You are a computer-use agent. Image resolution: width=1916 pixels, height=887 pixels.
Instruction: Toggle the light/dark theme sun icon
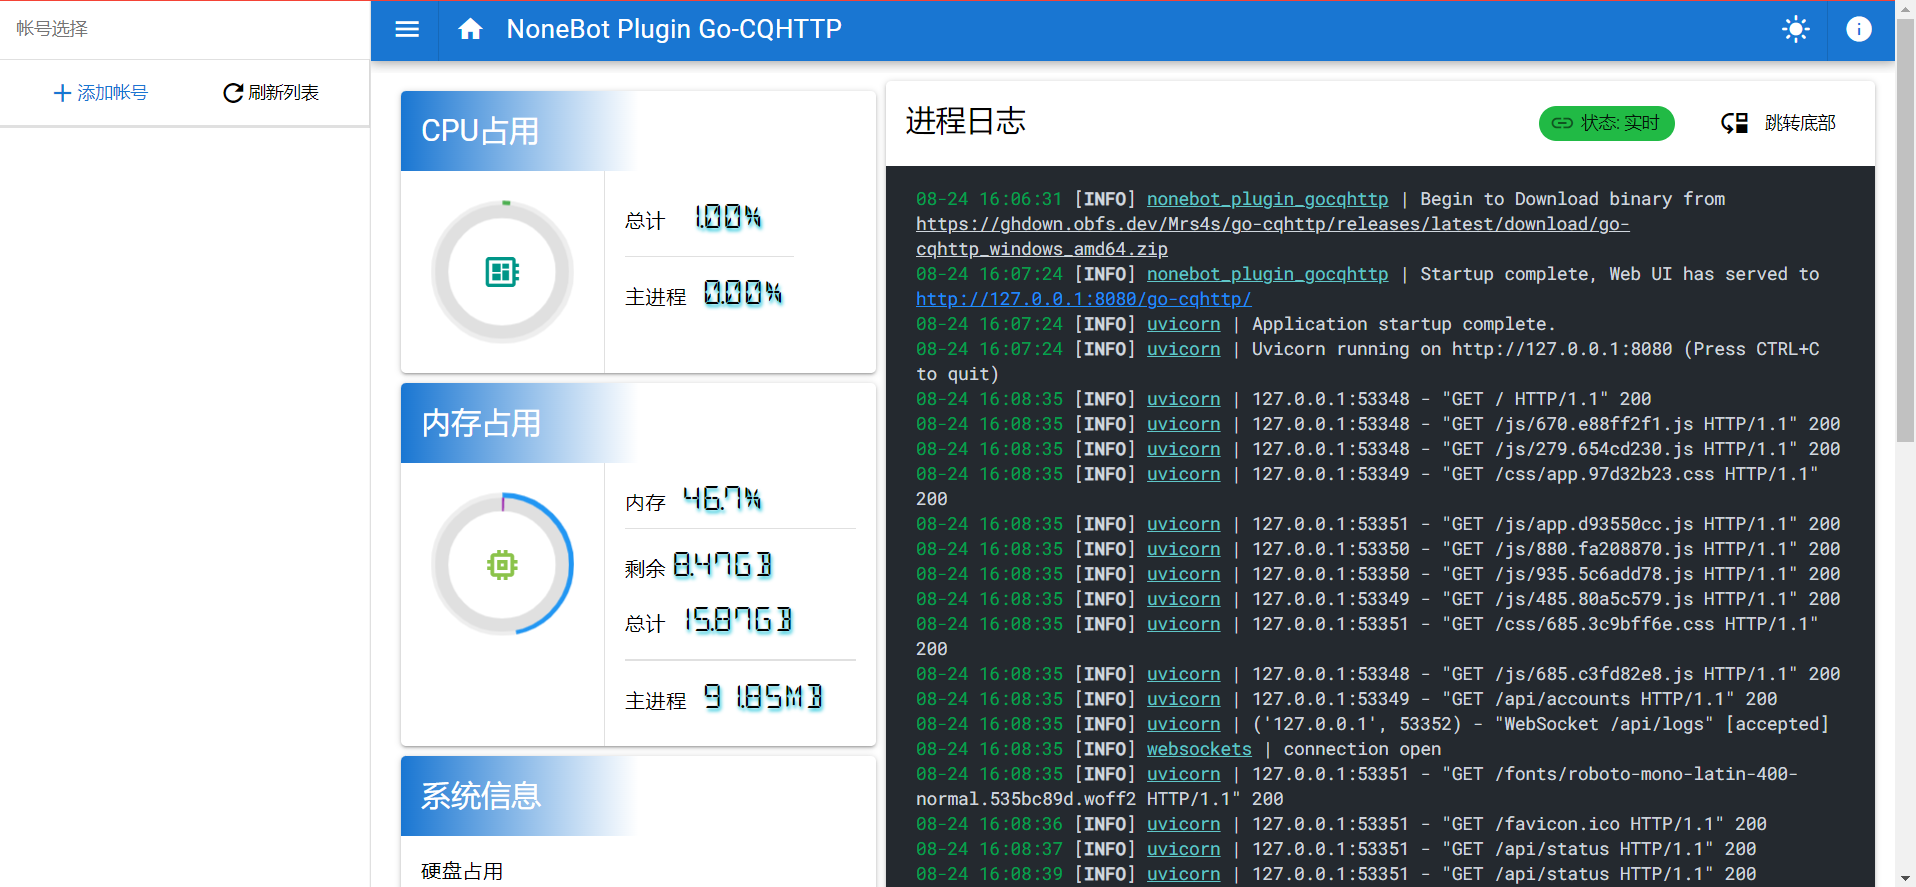point(1796,29)
